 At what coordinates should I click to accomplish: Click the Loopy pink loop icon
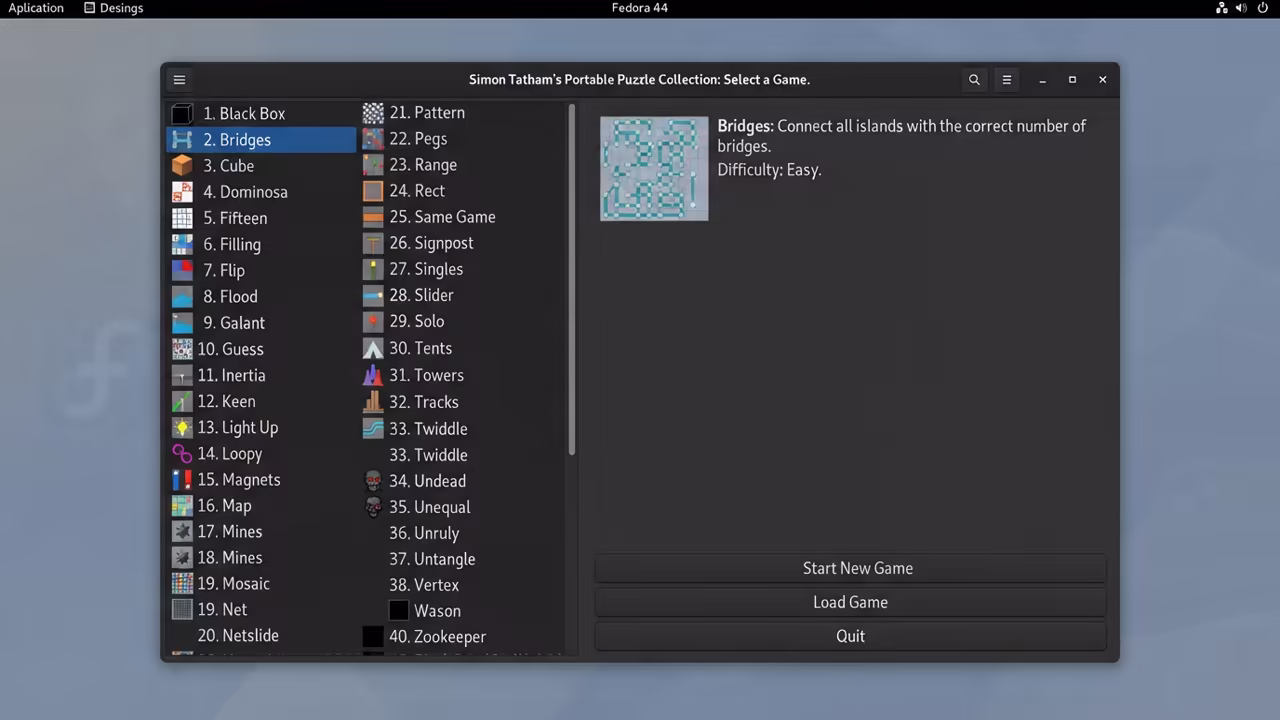(182, 453)
